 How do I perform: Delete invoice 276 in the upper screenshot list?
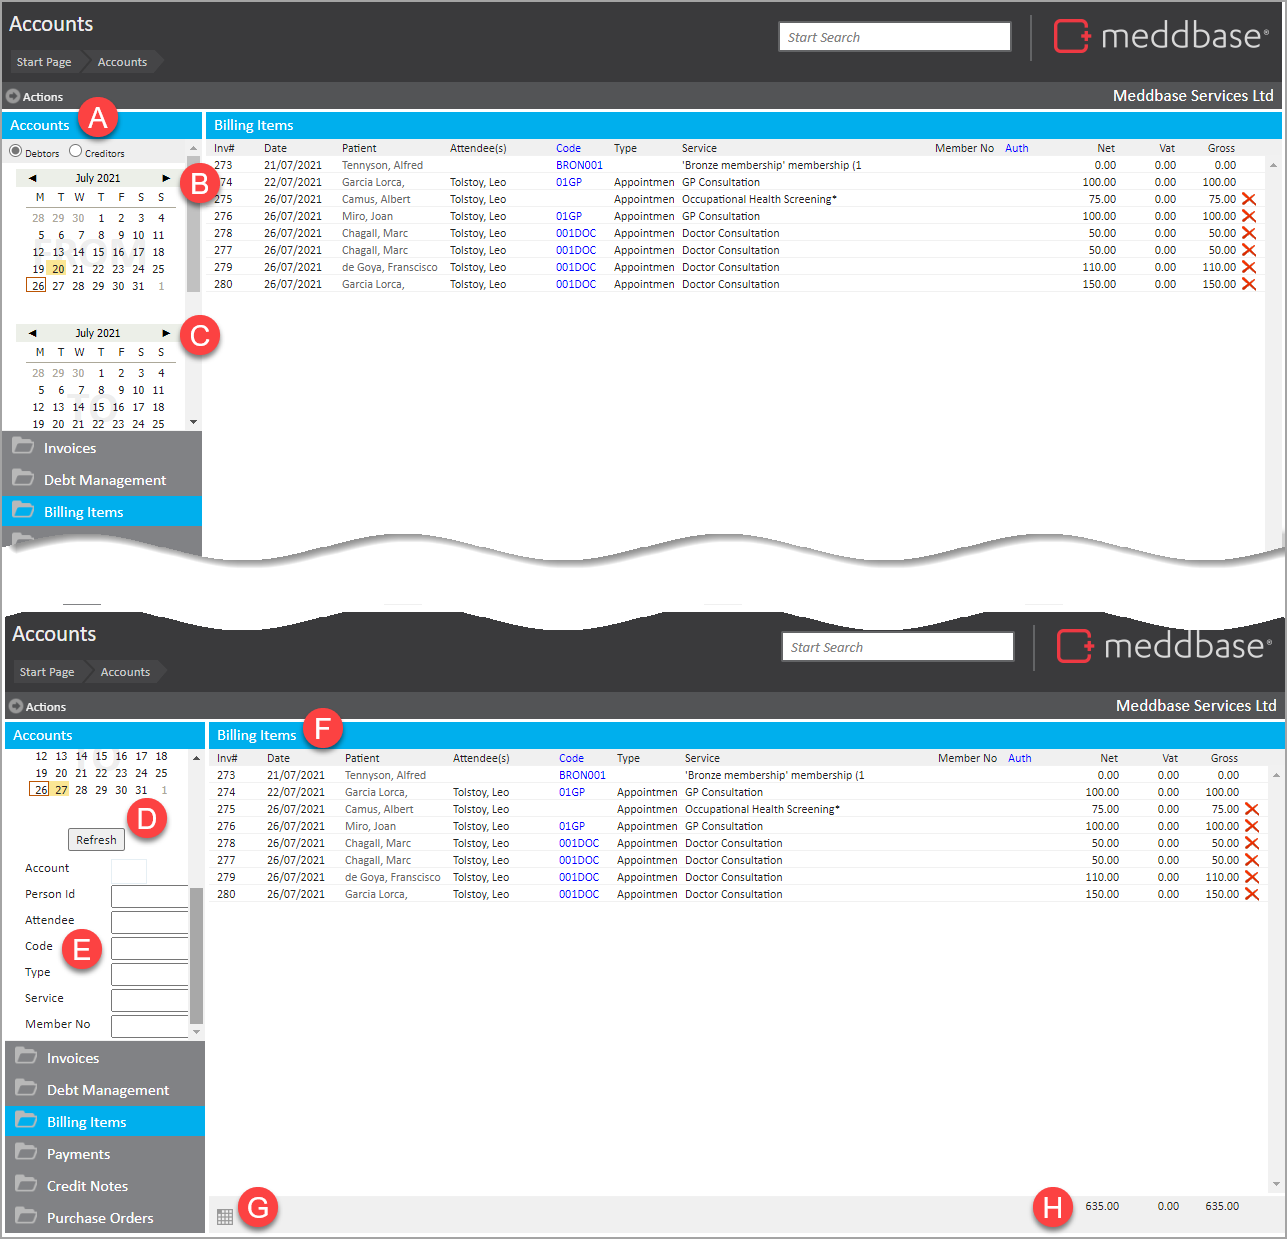point(1249,216)
